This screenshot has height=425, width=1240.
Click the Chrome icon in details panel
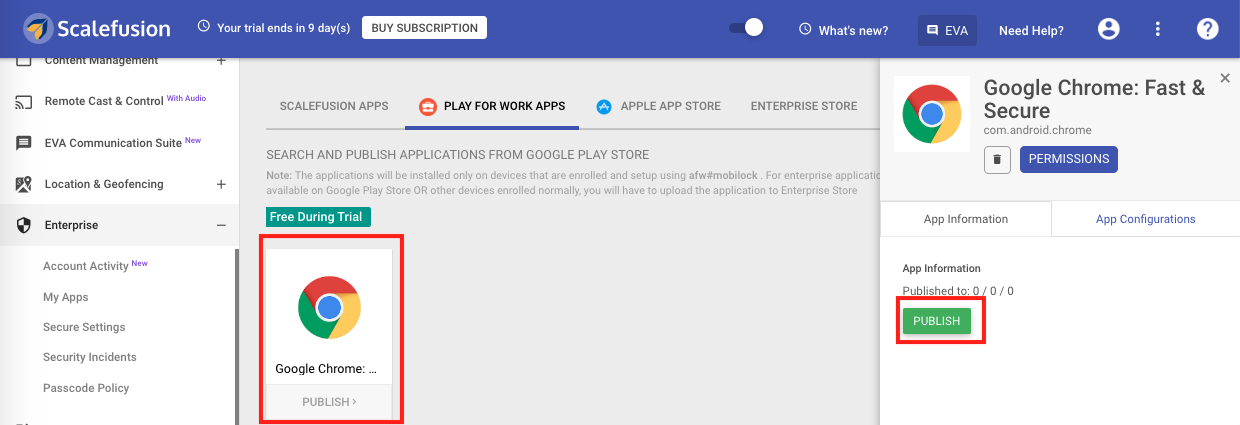[x=931, y=114]
